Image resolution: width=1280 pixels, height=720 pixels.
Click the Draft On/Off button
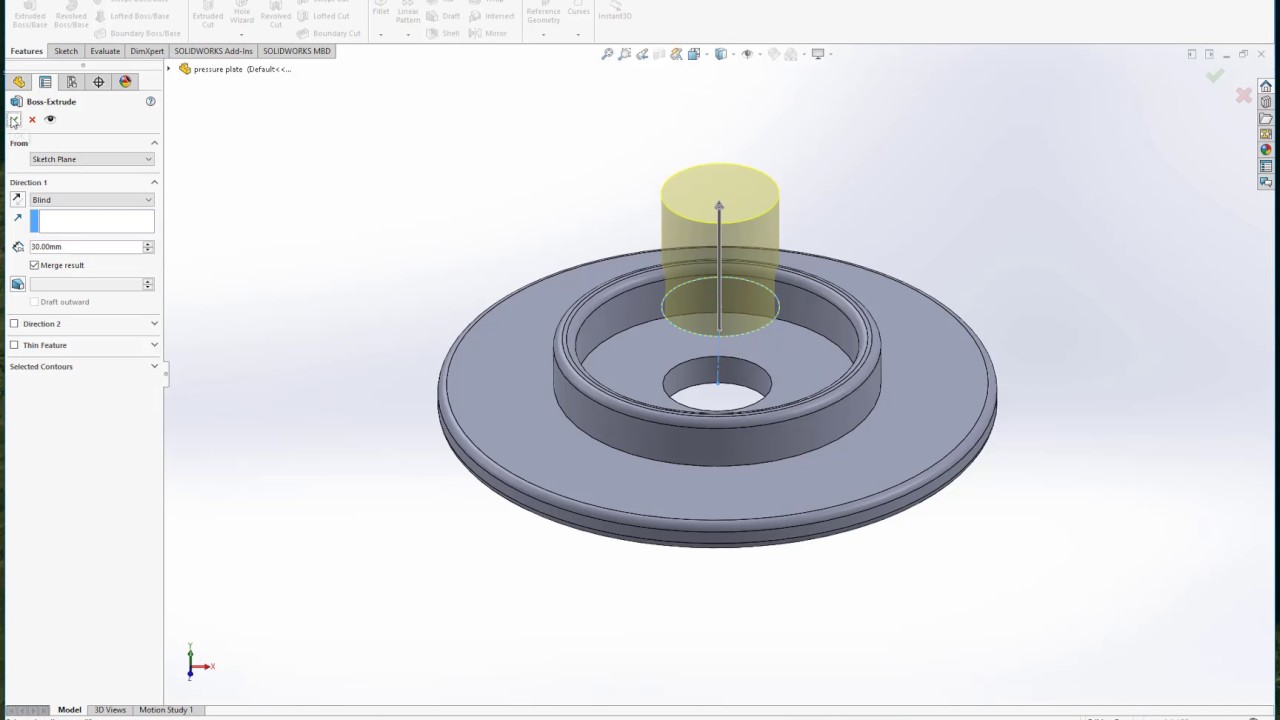tap(17, 284)
